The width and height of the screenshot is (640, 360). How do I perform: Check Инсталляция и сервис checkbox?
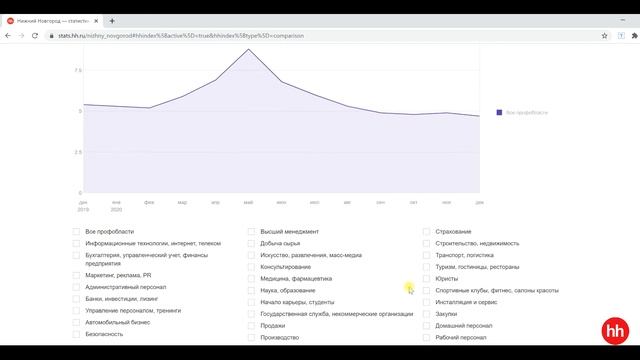[x=427, y=302]
